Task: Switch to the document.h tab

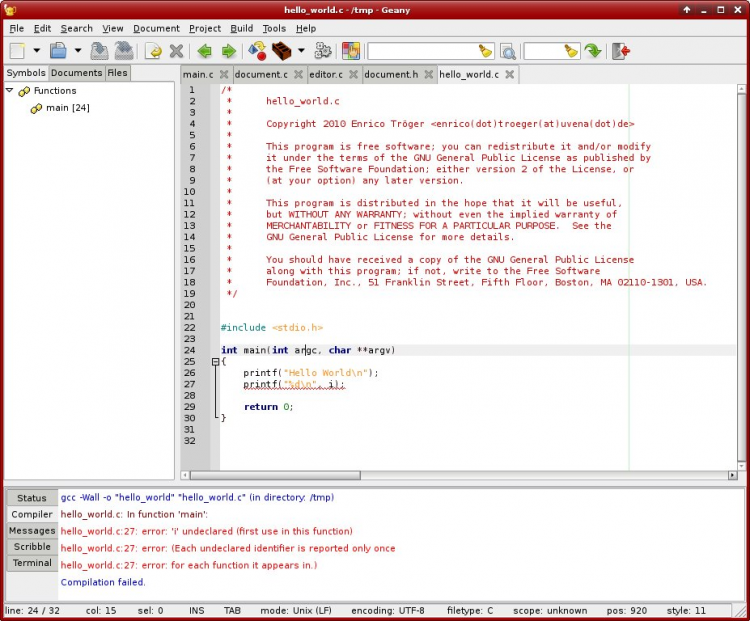Action: pyautogui.click(x=391, y=74)
